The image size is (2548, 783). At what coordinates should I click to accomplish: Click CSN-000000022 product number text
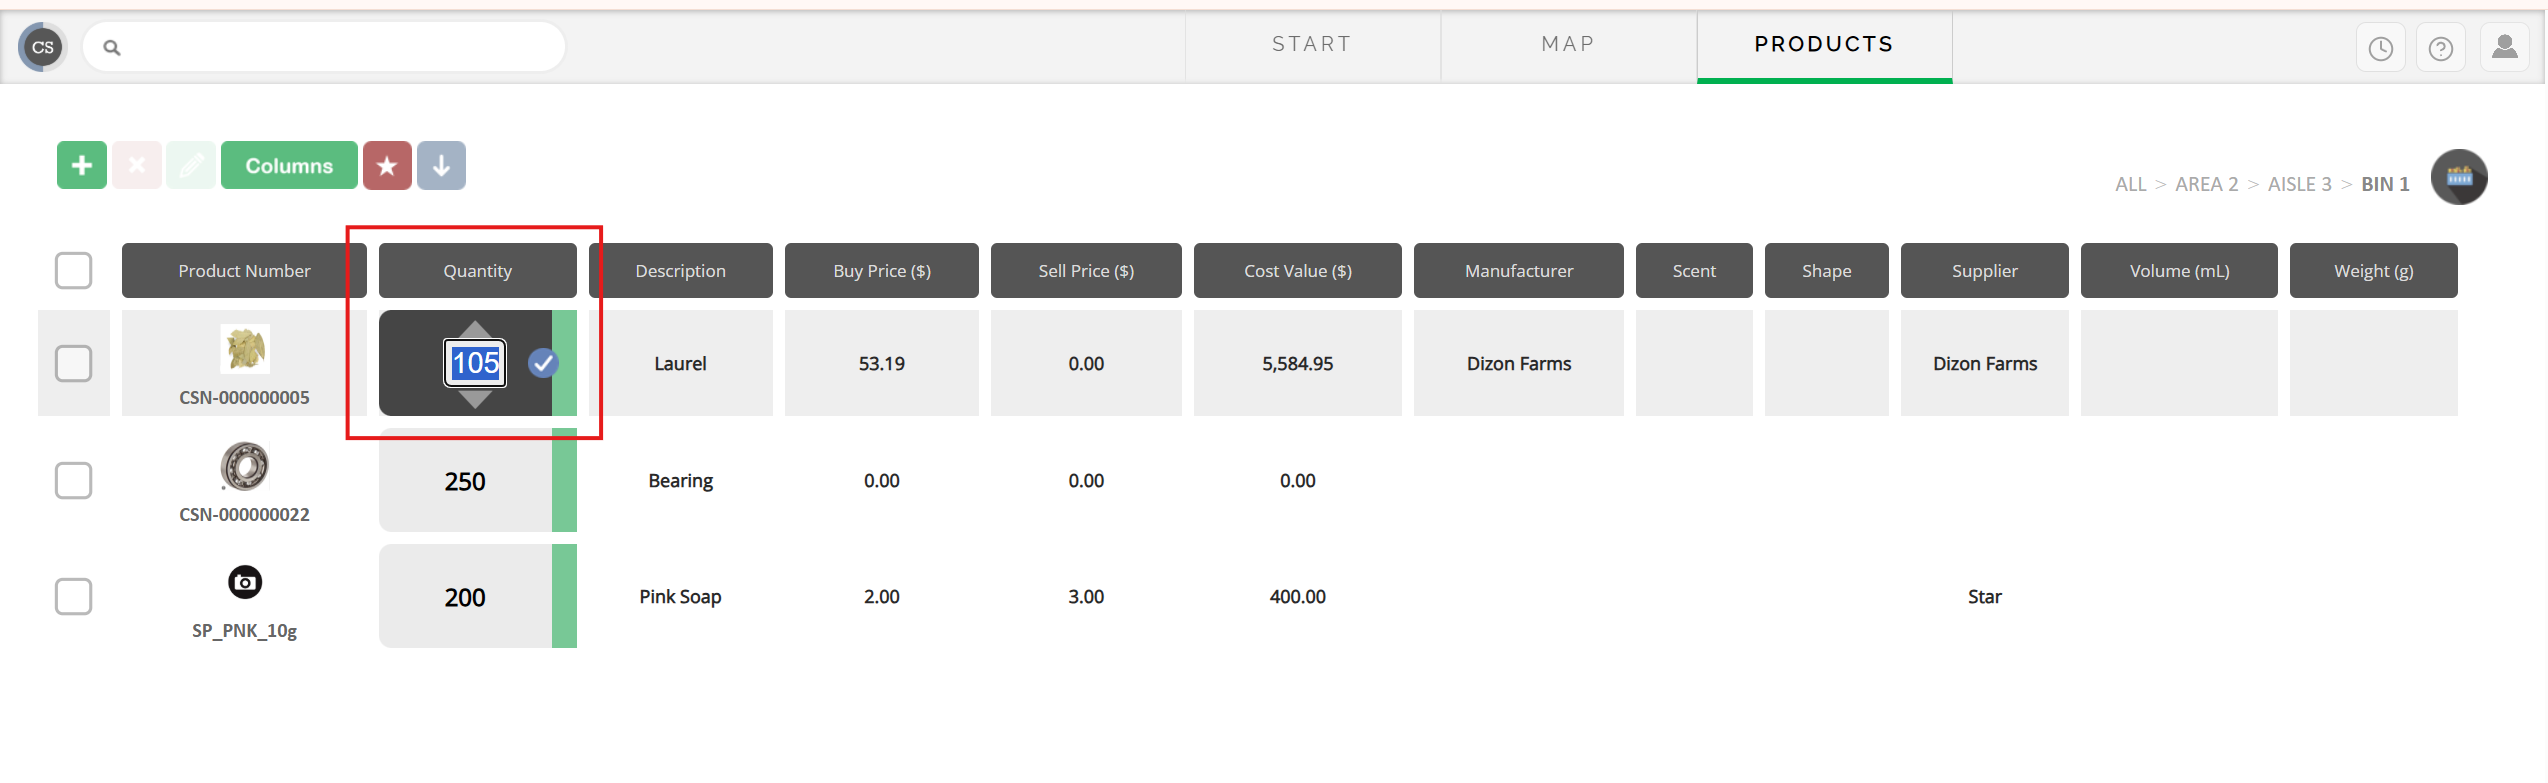tap(244, 514)
